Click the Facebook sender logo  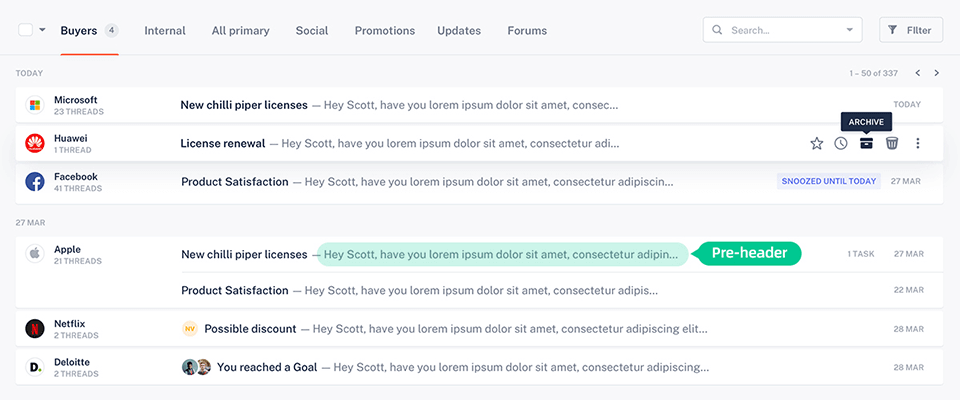34,182
